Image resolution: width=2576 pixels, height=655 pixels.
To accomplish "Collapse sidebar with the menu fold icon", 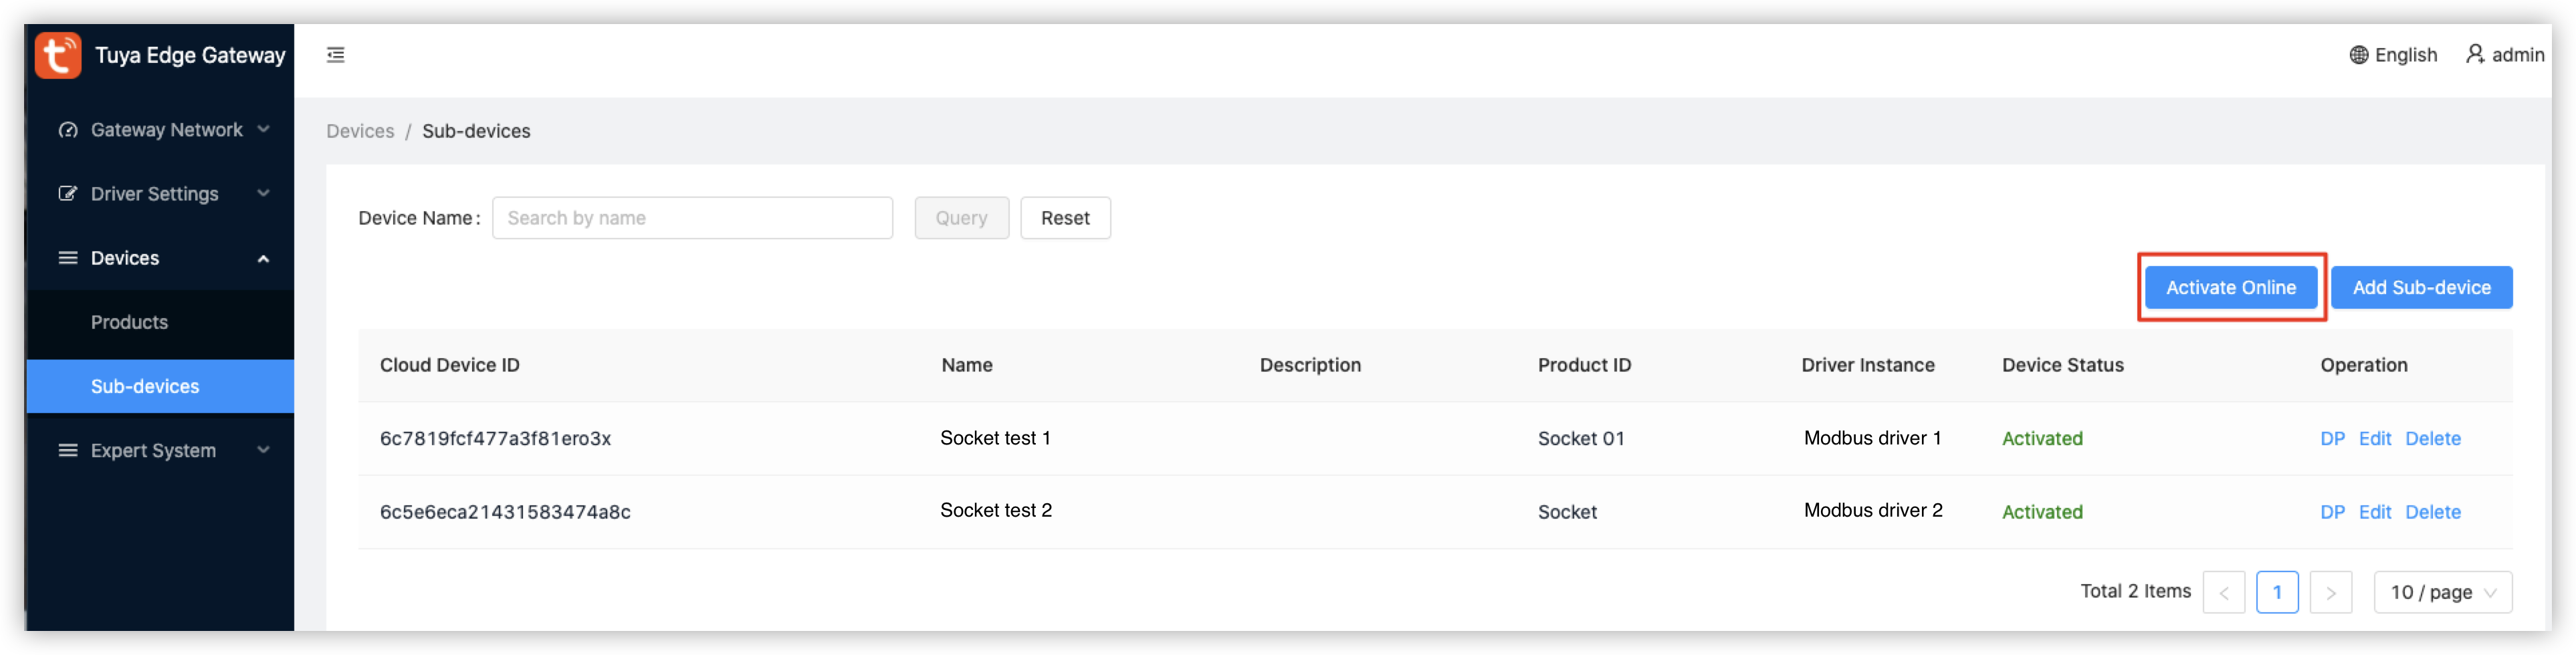I will click(336, 55).
